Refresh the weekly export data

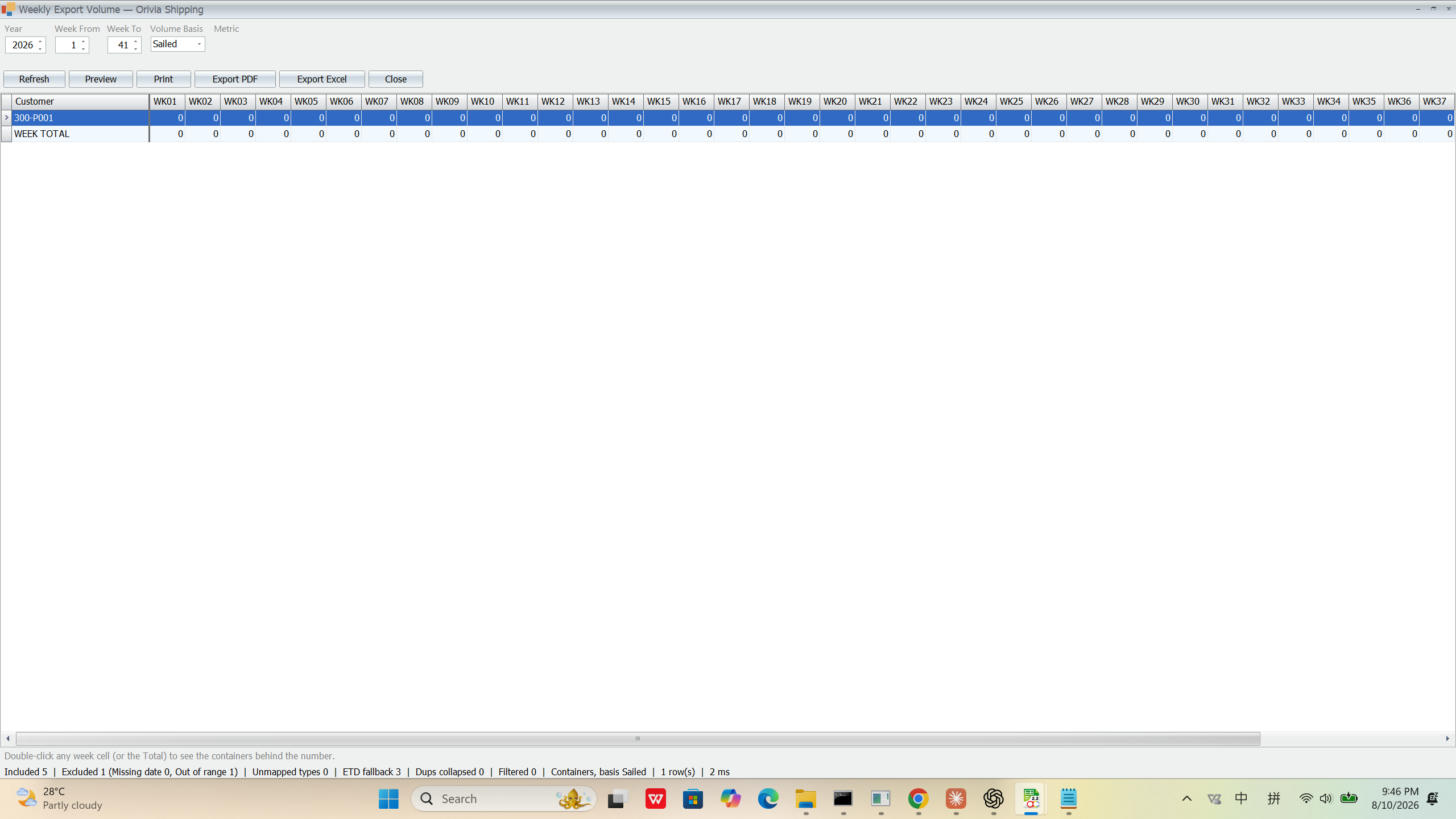click(x=34, y=79)
